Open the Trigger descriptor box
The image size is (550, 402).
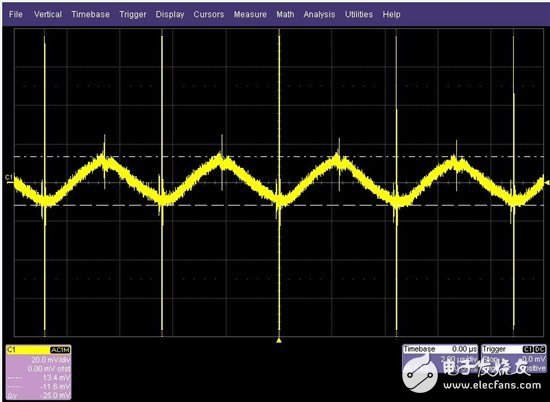pos(514,359)
